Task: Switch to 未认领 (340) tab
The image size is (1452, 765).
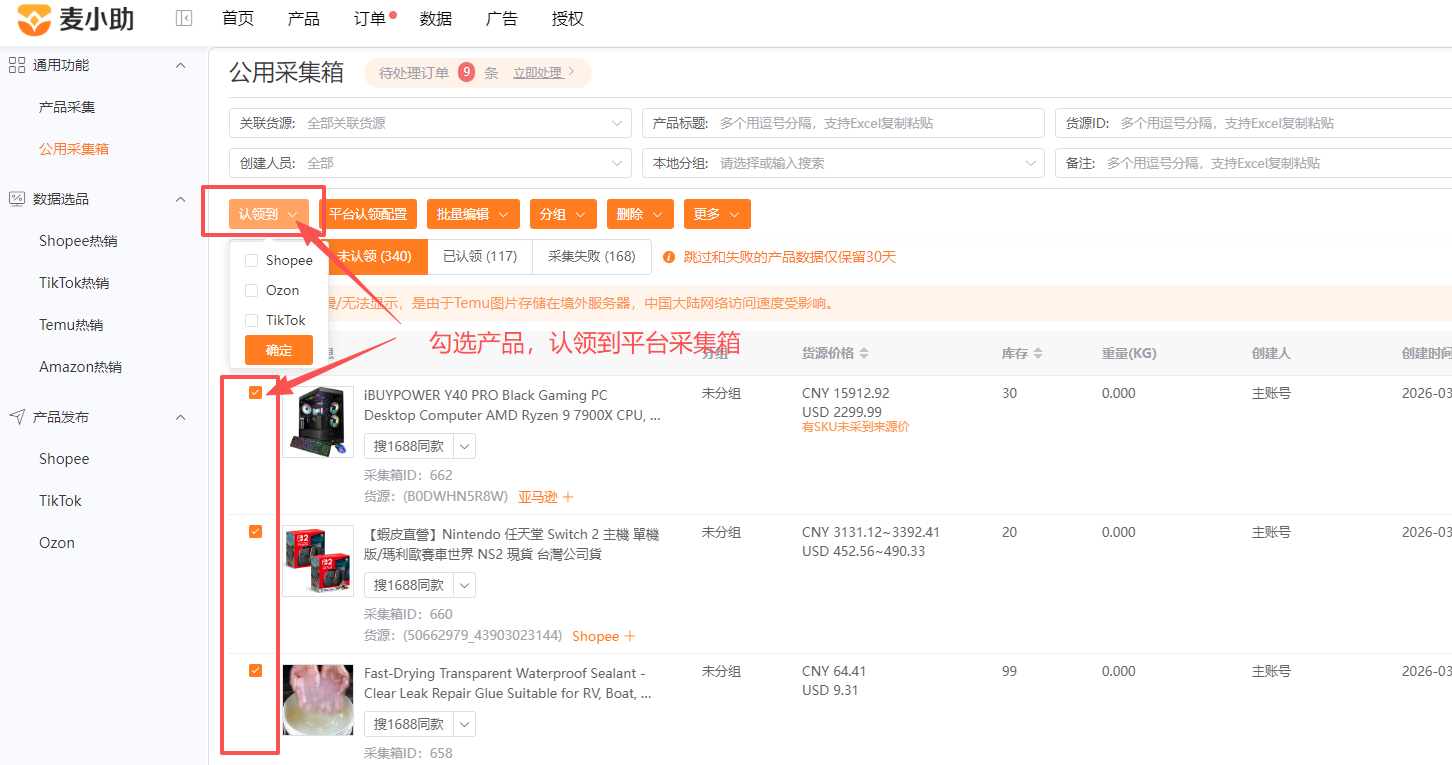Action: click(375, 256)
